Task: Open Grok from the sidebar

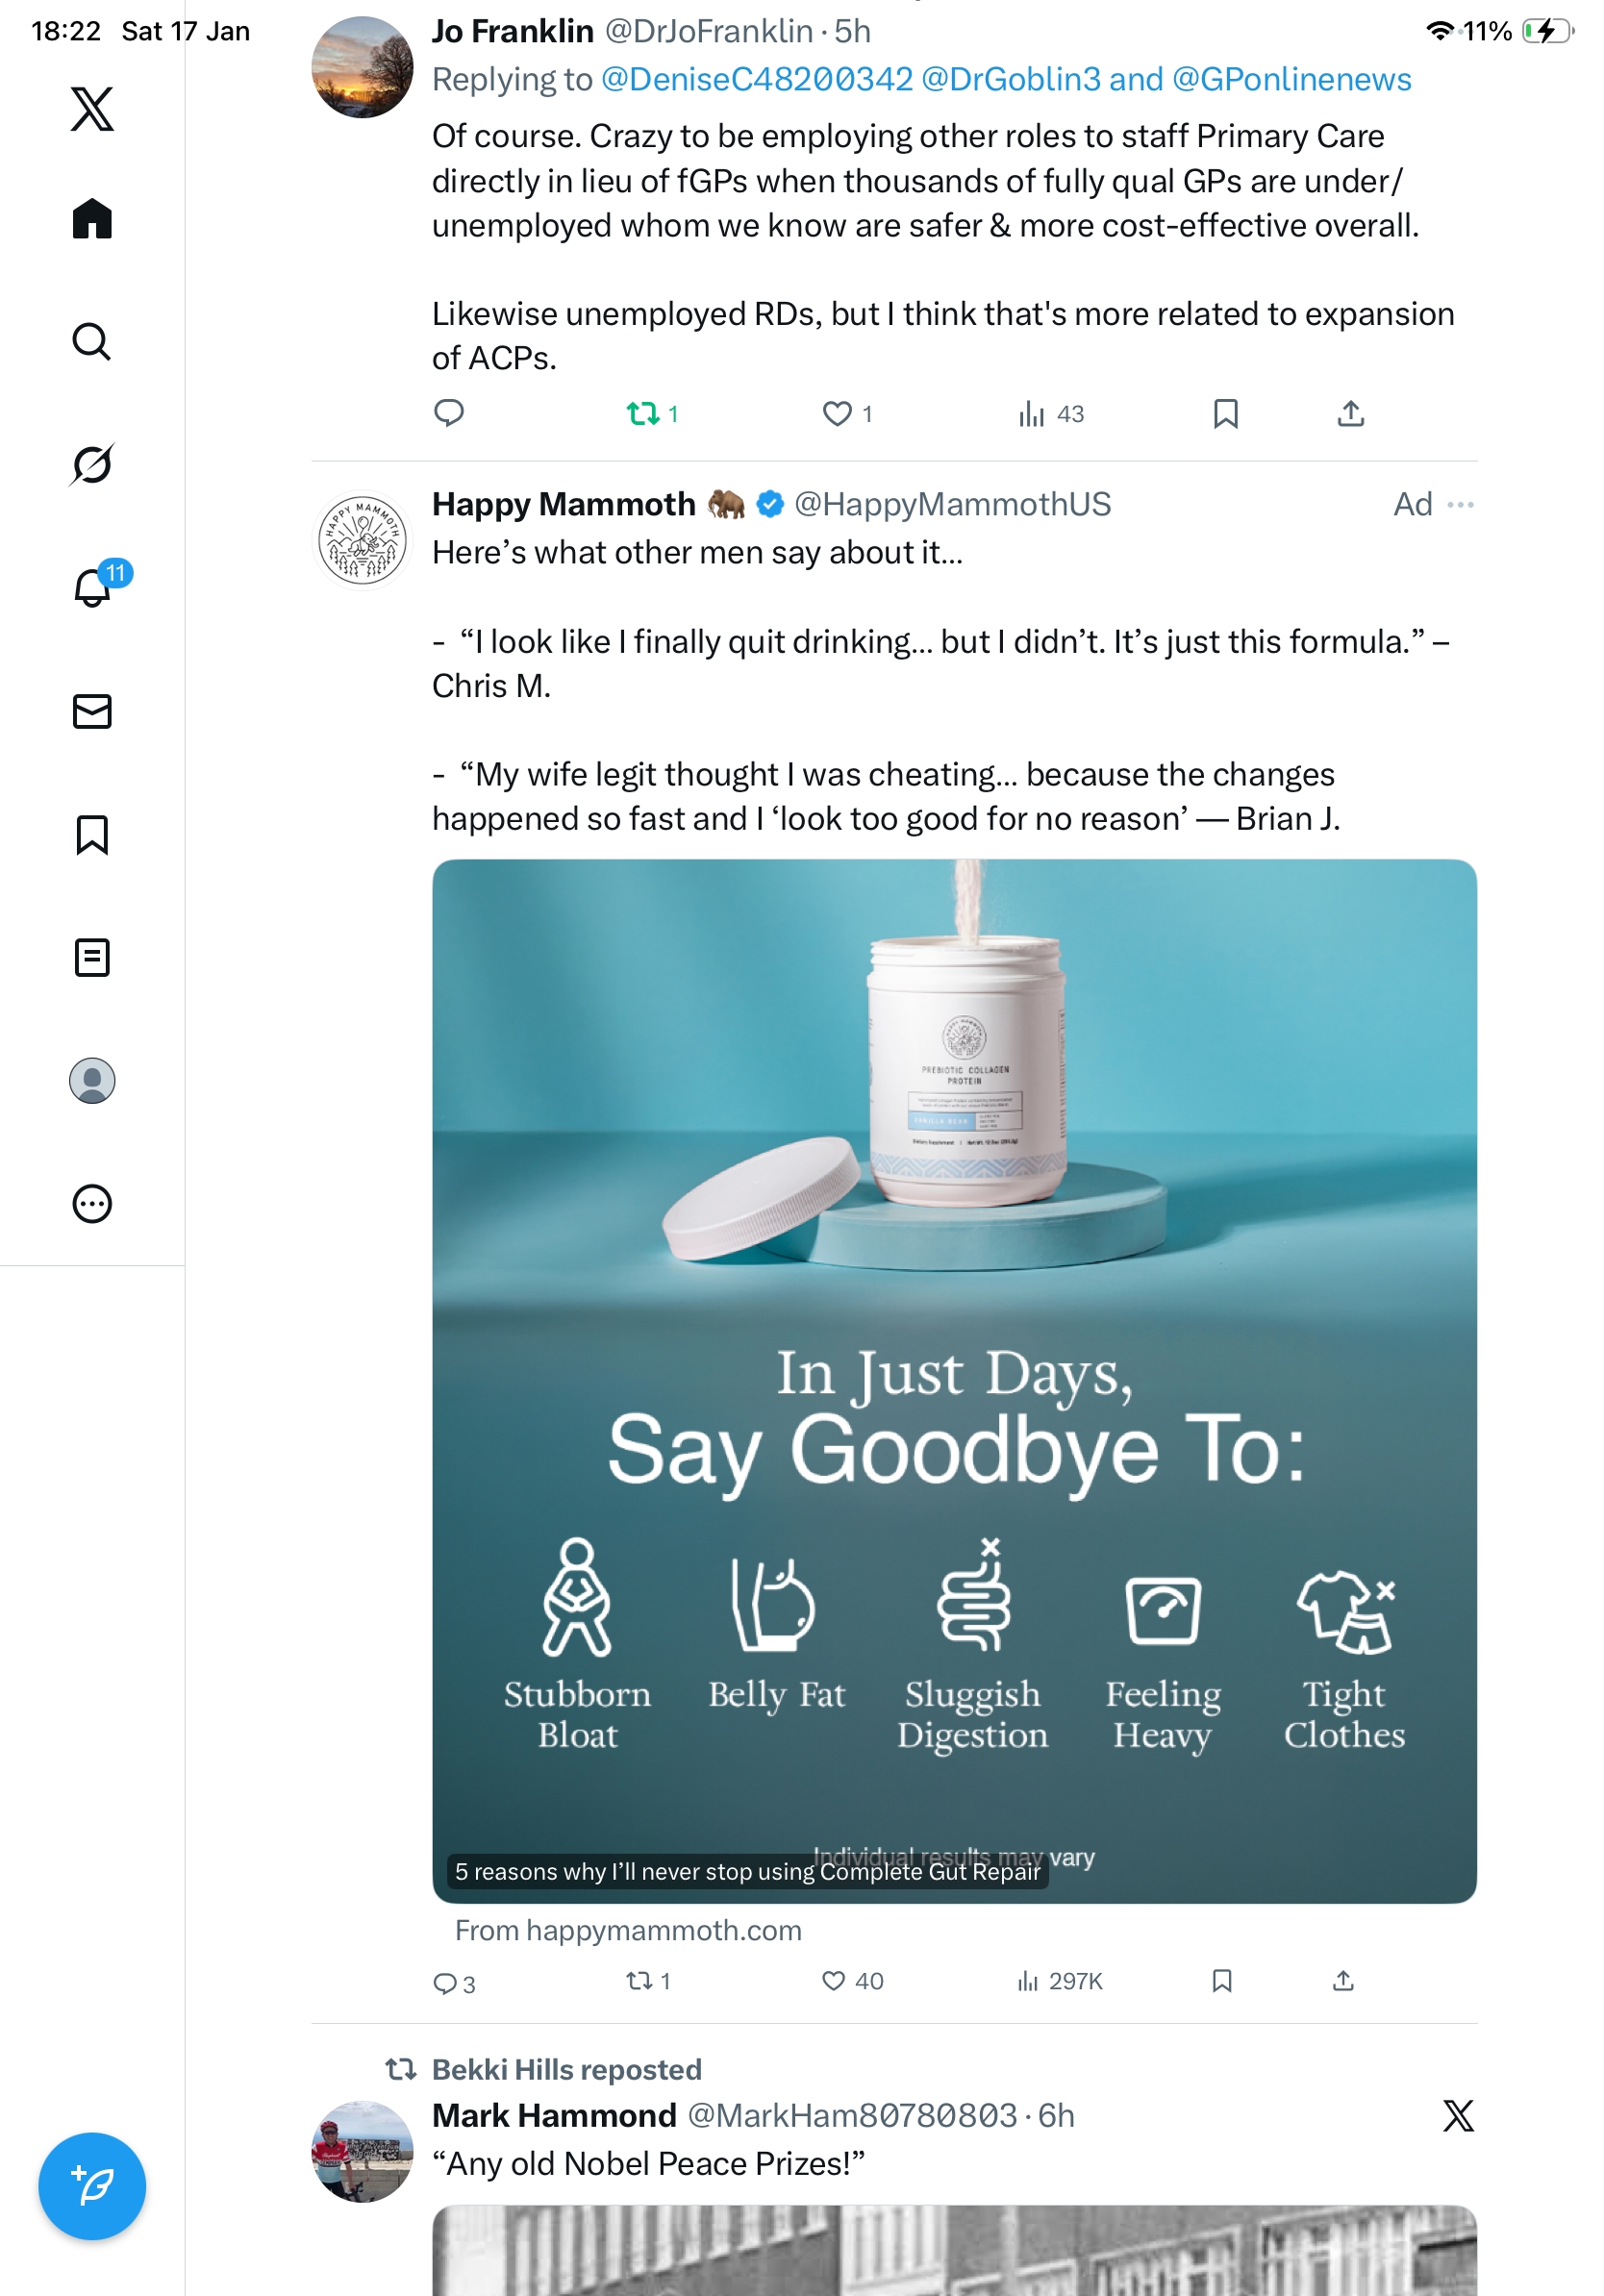Action: pyautogui.click(x=92, y=465)
